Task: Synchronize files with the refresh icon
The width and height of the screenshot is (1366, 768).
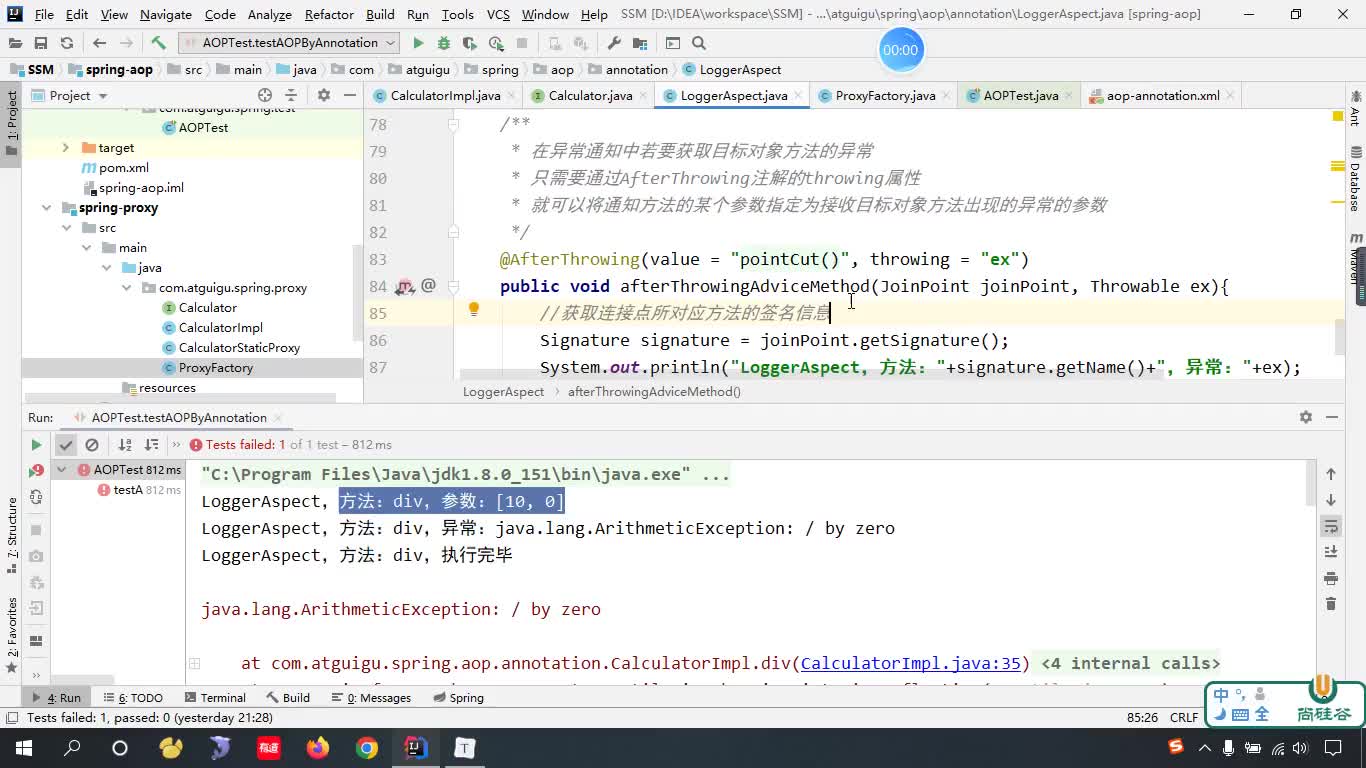Action: click(67, 43)
